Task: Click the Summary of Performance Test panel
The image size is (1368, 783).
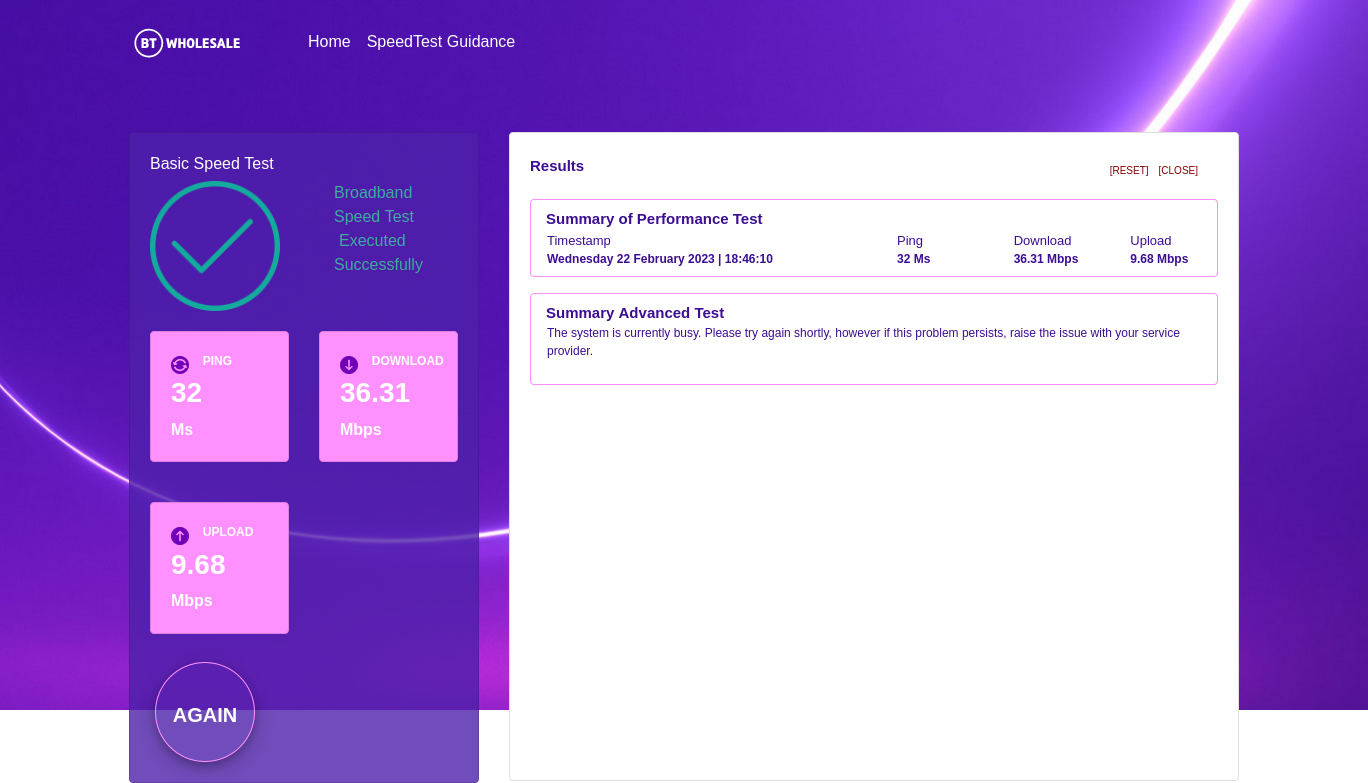Action: click(873, 238)
